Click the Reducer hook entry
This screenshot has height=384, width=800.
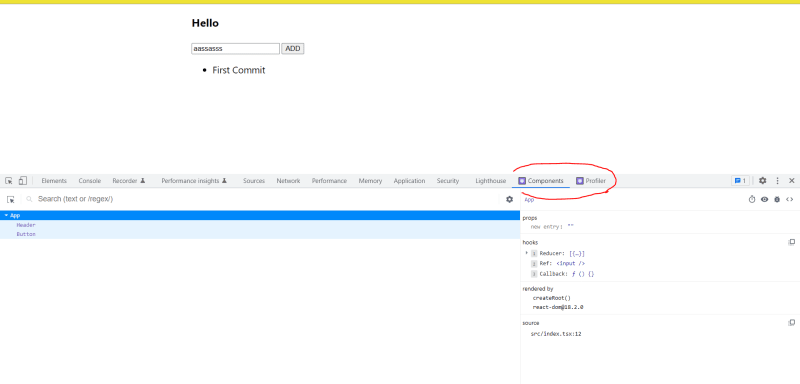coord(562,253)
